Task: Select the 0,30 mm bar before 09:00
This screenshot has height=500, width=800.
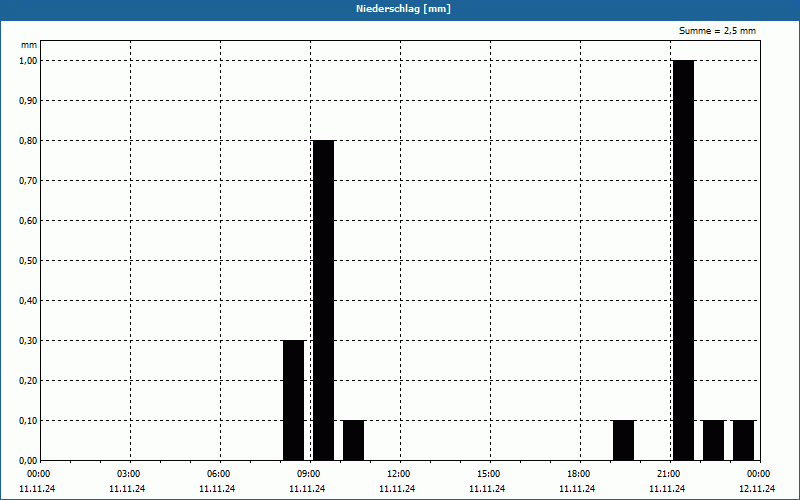Action: 293,401
